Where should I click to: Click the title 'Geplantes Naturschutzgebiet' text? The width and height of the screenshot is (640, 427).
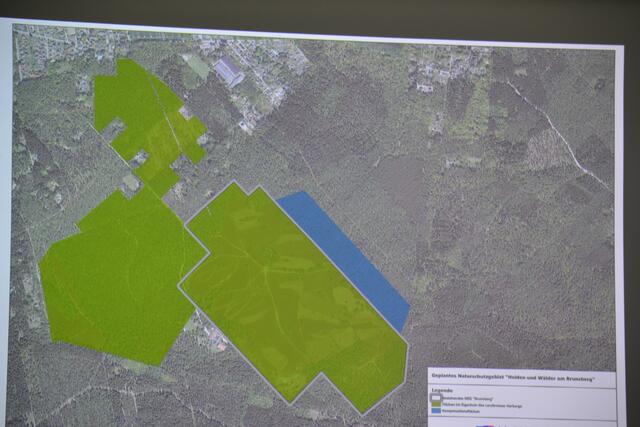(468, 377)
